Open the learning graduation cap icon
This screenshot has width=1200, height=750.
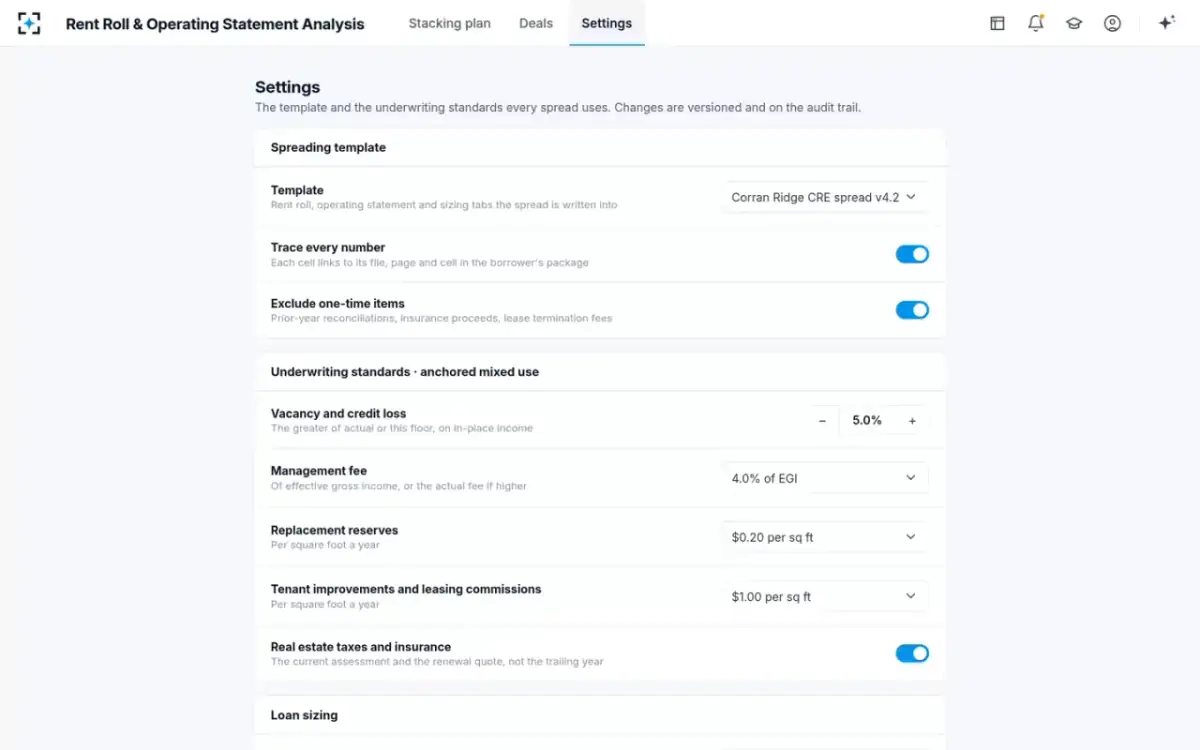[1074, 23]
